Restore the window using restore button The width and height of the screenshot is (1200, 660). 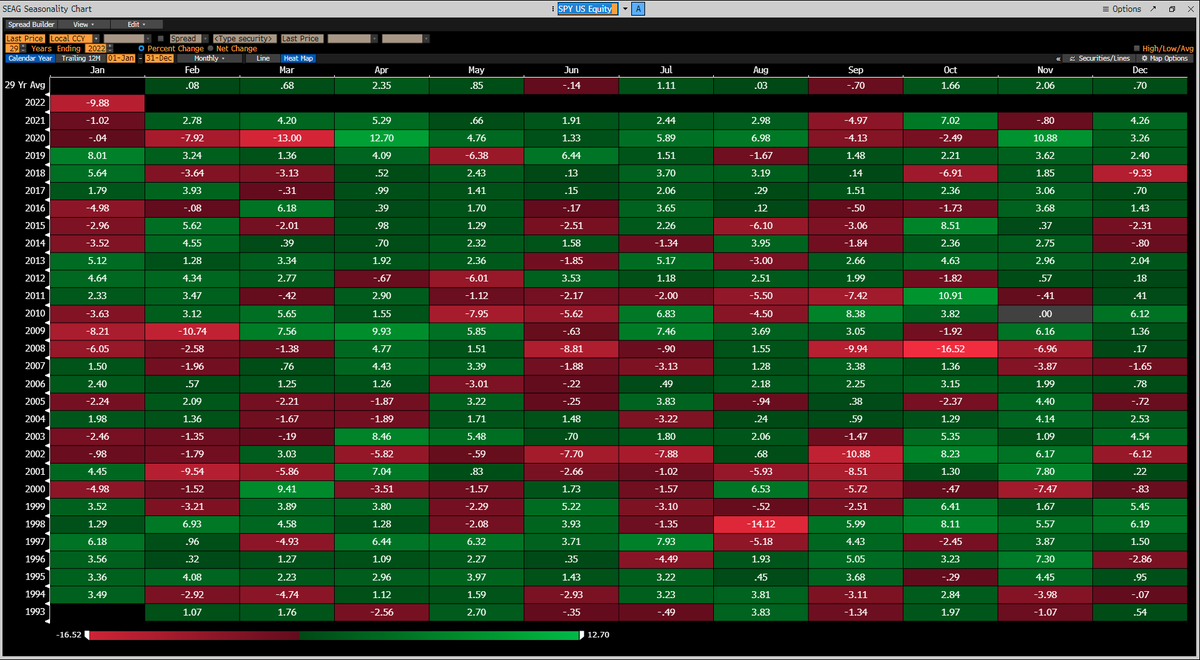coord(1172,9)
